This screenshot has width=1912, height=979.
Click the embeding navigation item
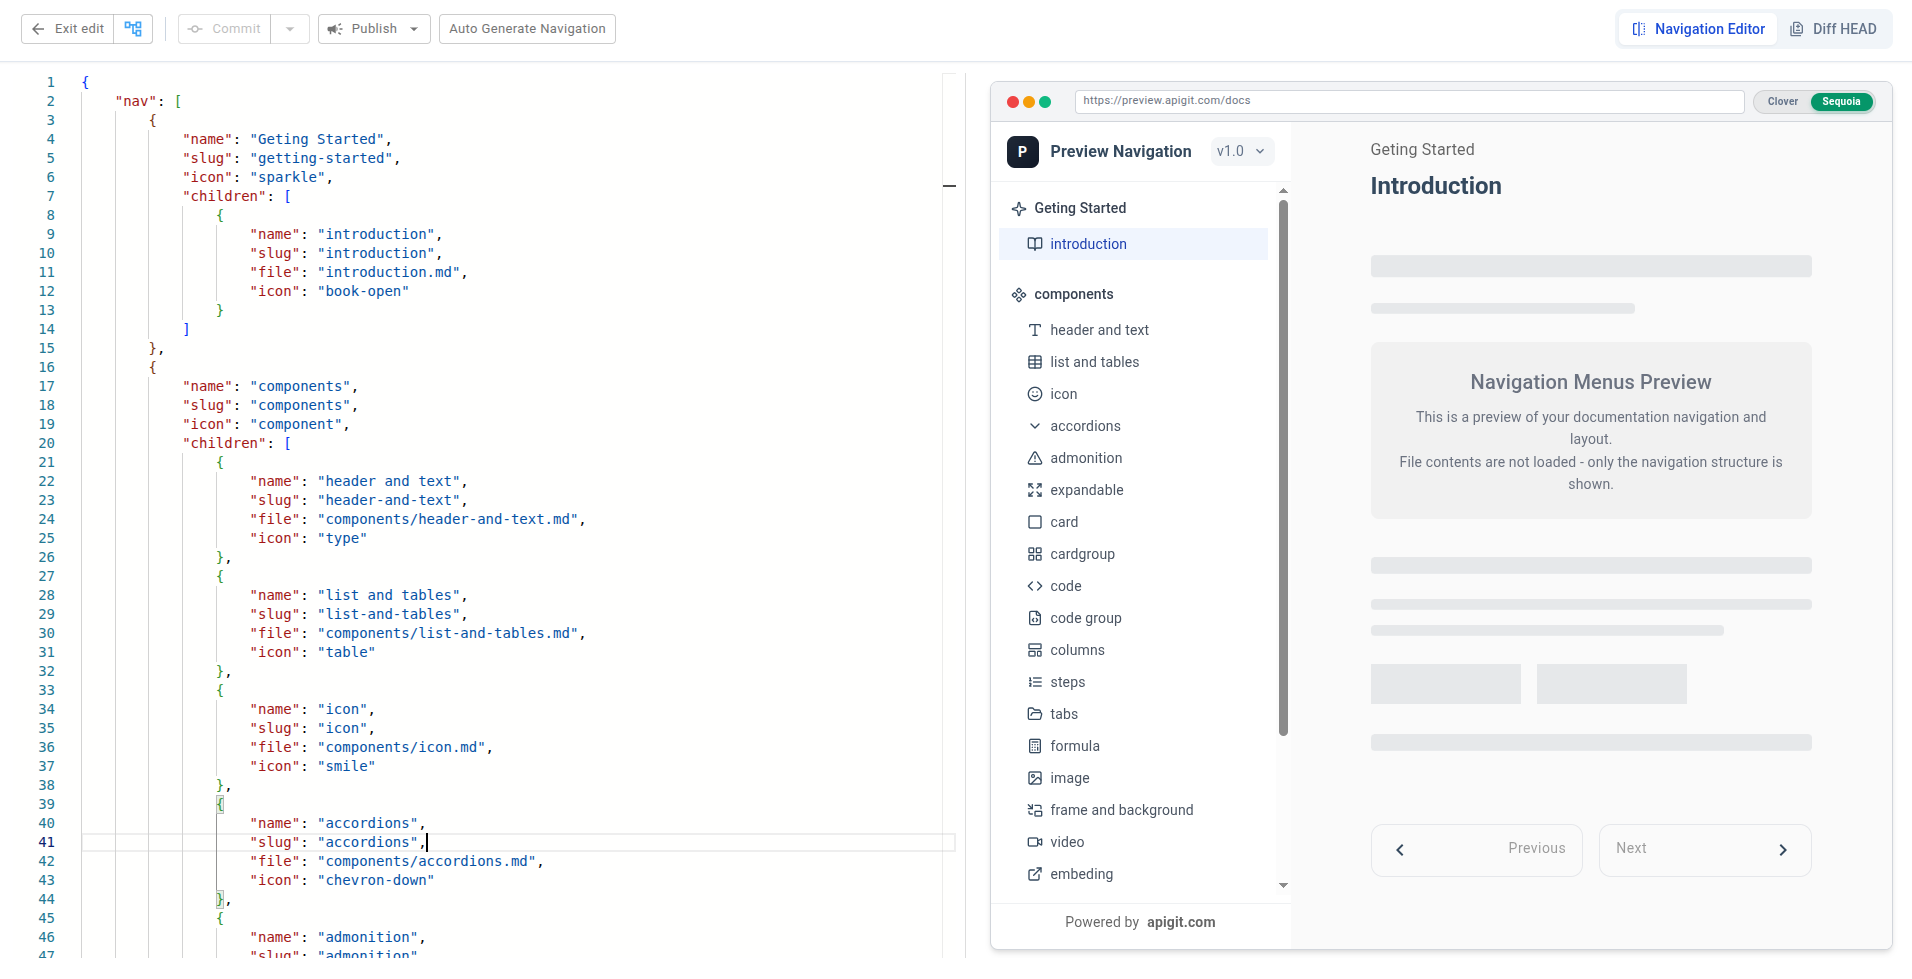click(x=1133, y=874)
